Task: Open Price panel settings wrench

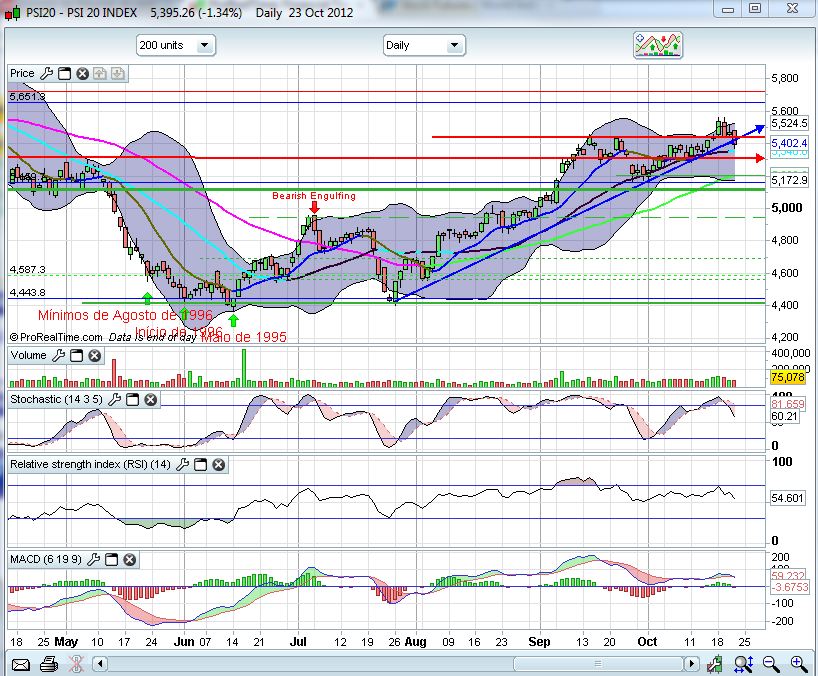Action: 47,74
